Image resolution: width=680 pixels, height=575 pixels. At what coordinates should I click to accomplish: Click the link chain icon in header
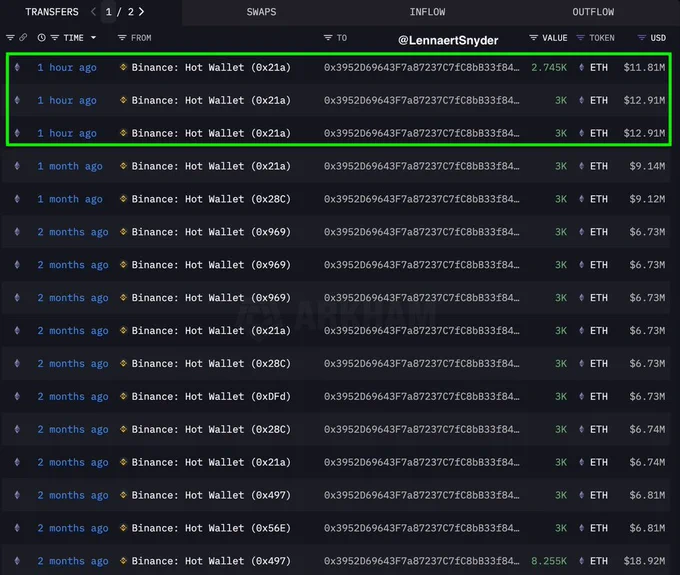[23, 38]
